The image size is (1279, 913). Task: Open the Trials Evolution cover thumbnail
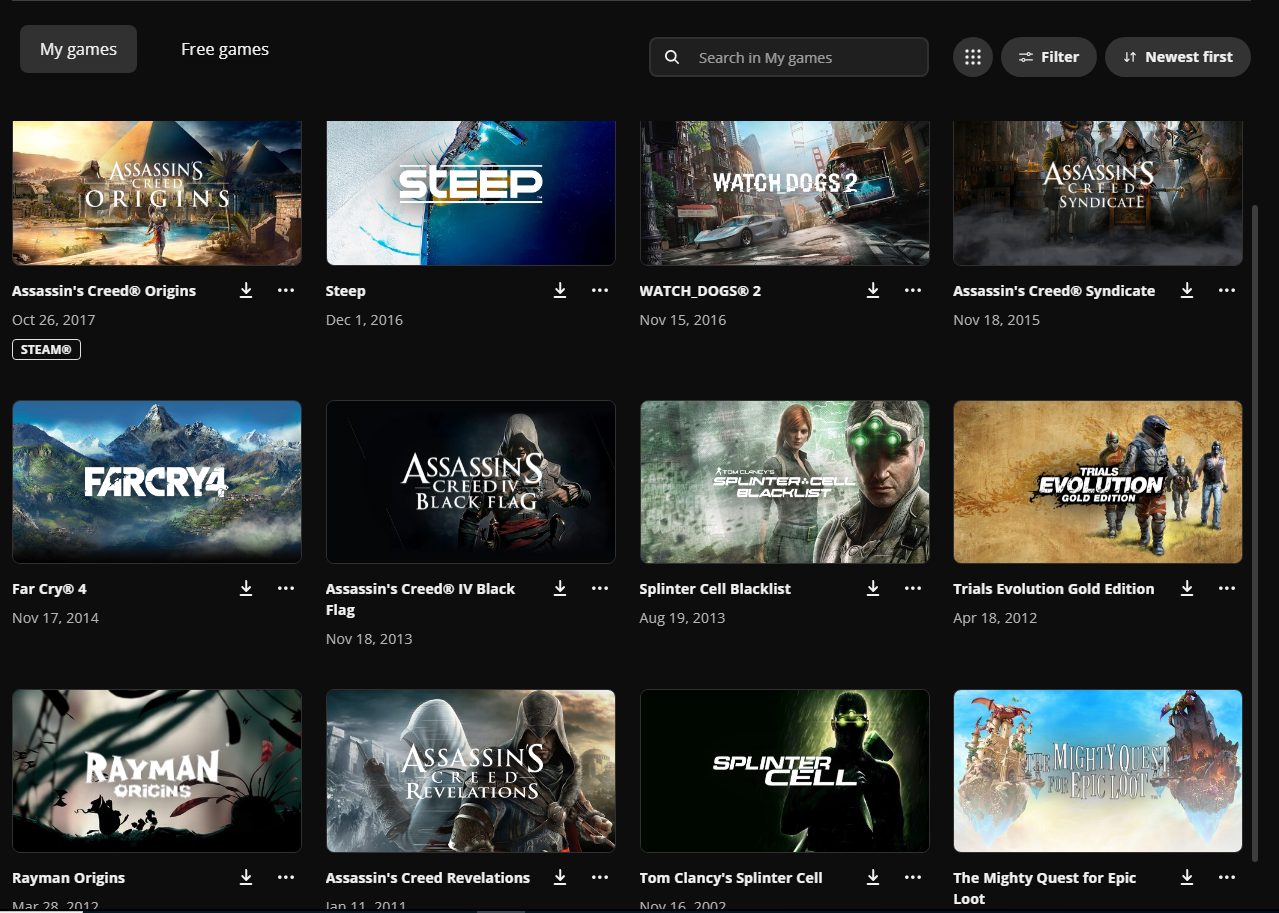pos(1098,482)
